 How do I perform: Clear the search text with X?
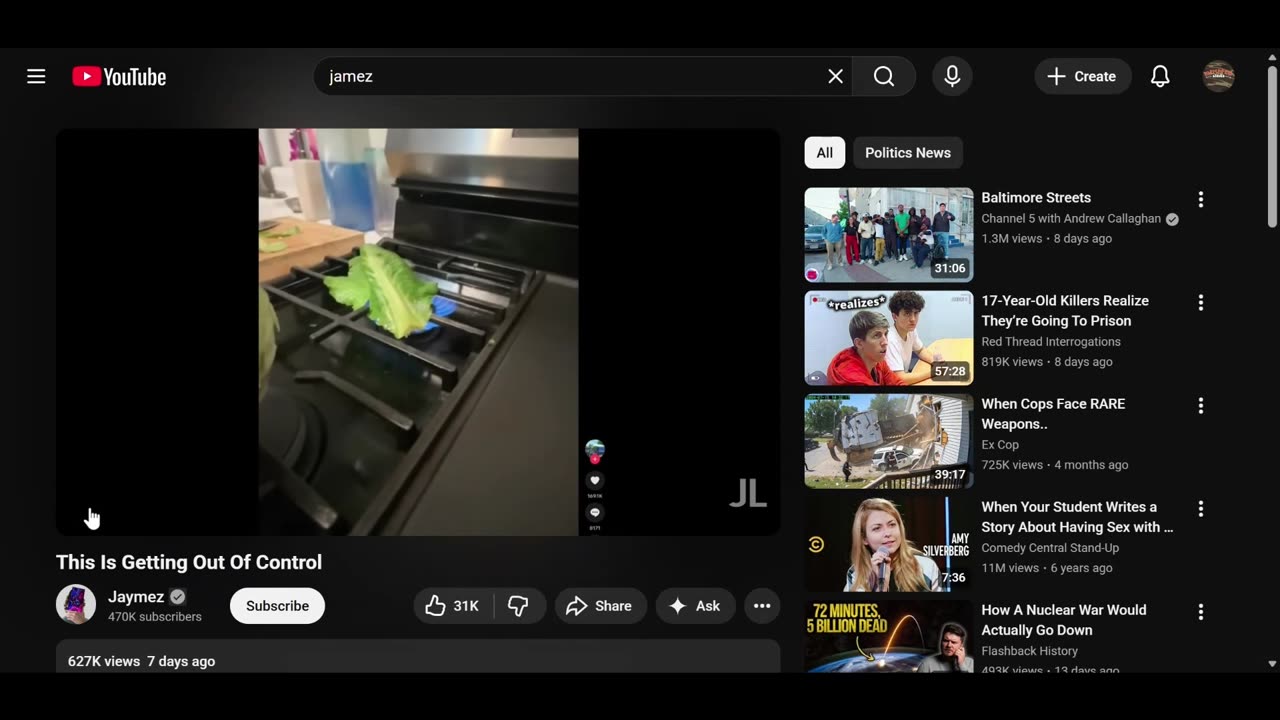click(835, 76)
